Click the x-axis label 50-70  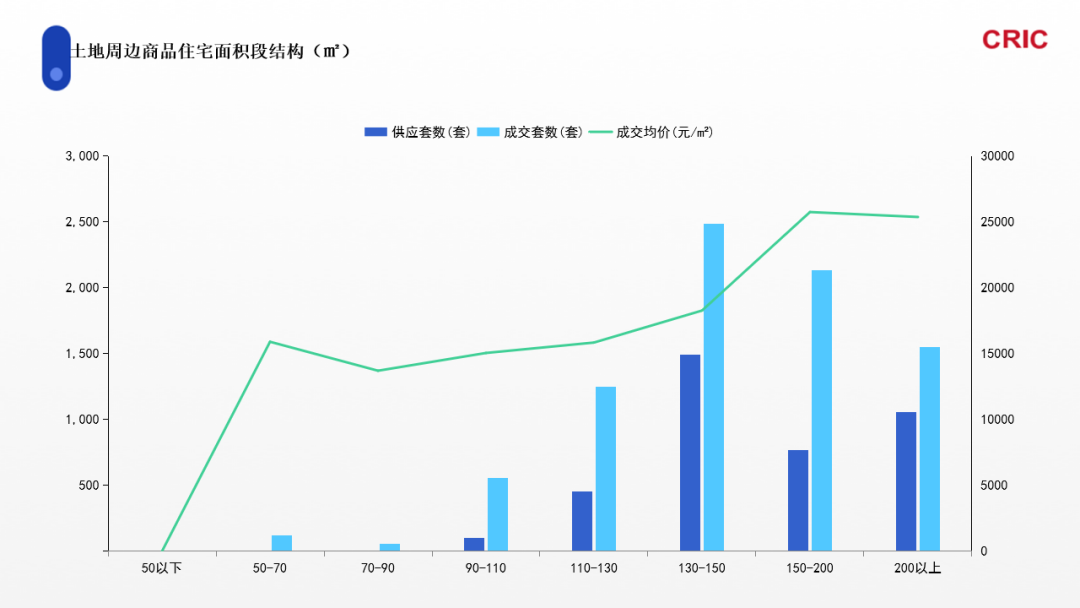pos(270,568)
